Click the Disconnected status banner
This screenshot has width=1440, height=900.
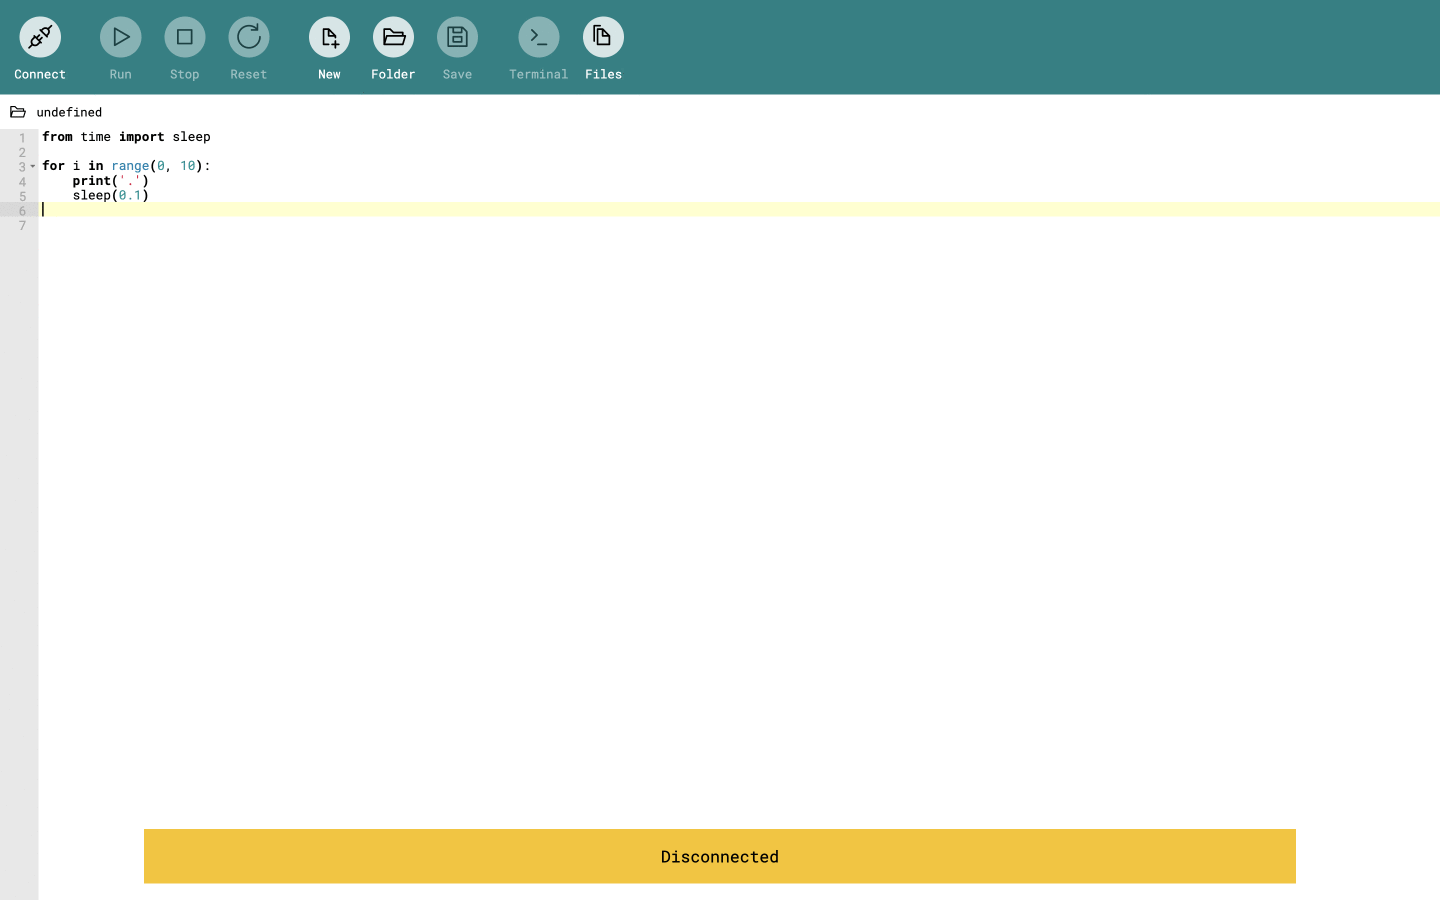click(720, 856)
